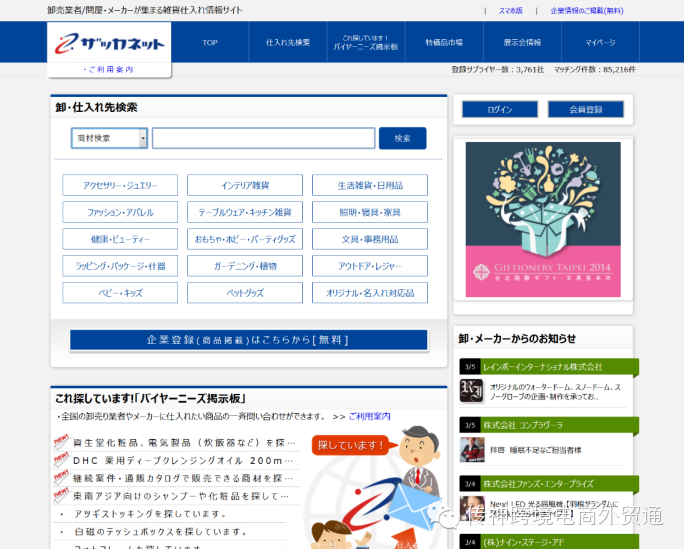Open 継続案件・通販カタログ buyer request
Viewport: 684px width, 549px height.
[183, 479]
